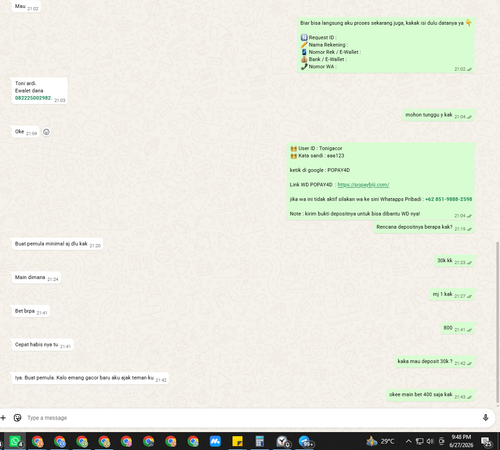Click the tray icon right of volume

[442, 441]
